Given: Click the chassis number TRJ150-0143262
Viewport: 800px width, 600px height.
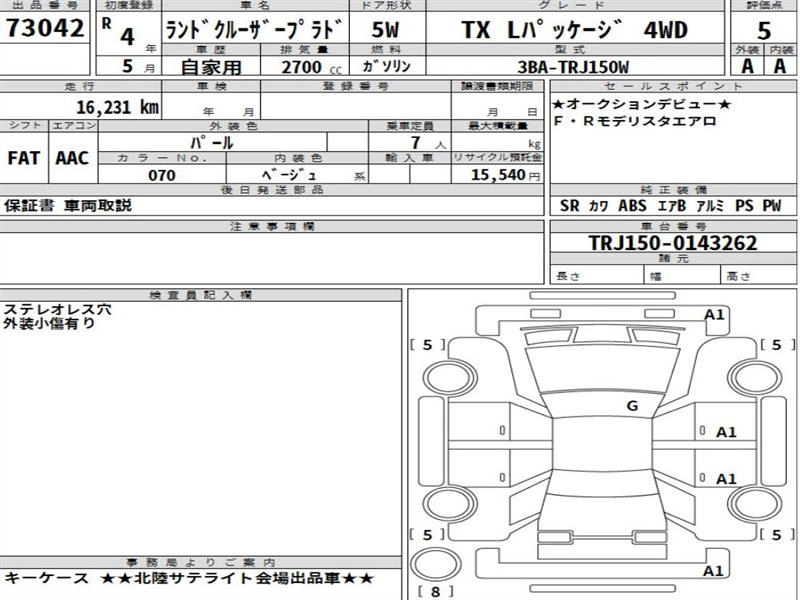Looking at the screenshot, I should point(672,243).
